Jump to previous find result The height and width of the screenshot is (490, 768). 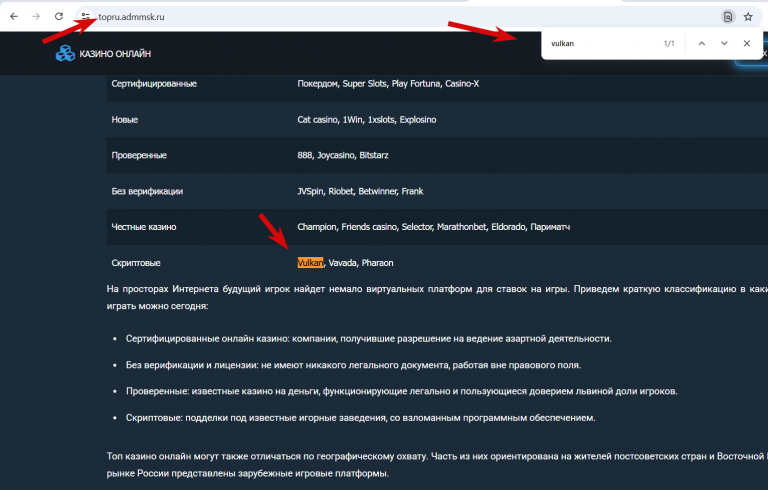[701, 44]
